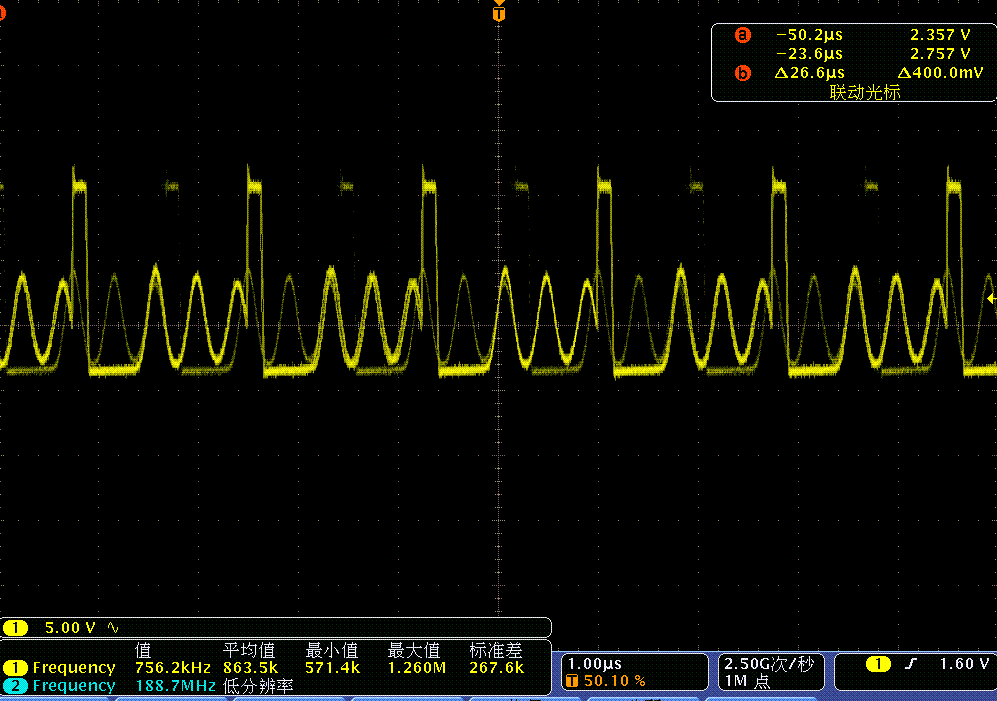Screen dimensions: 997x701
Task: Click the orange T trigger position icon by 50.10 %
Action: pyautogui.click(x=572, y=681)
